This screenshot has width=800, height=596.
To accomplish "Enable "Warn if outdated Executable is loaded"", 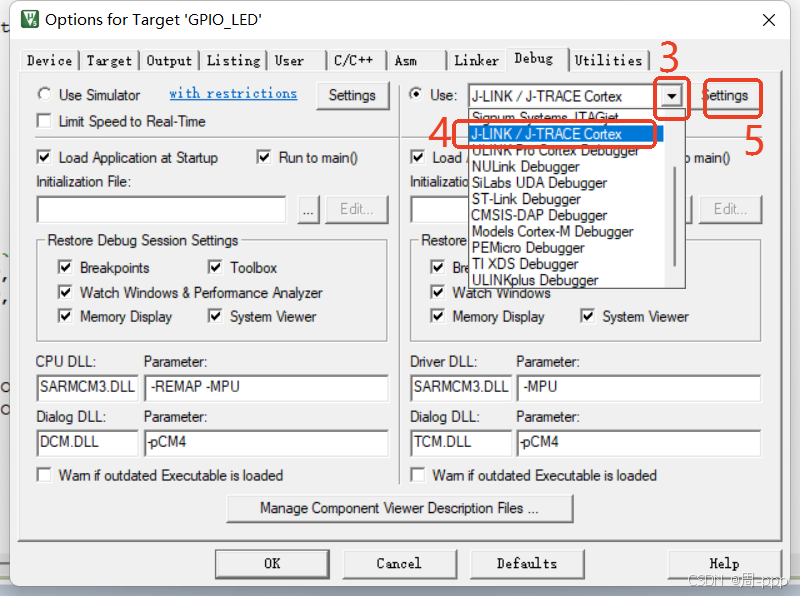I will pyautogui.click(x=45, y=475).
